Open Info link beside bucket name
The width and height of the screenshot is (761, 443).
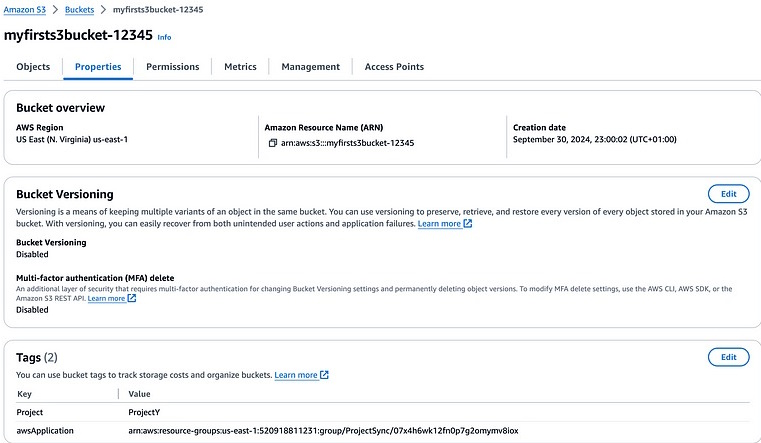[x=164, y=37]
